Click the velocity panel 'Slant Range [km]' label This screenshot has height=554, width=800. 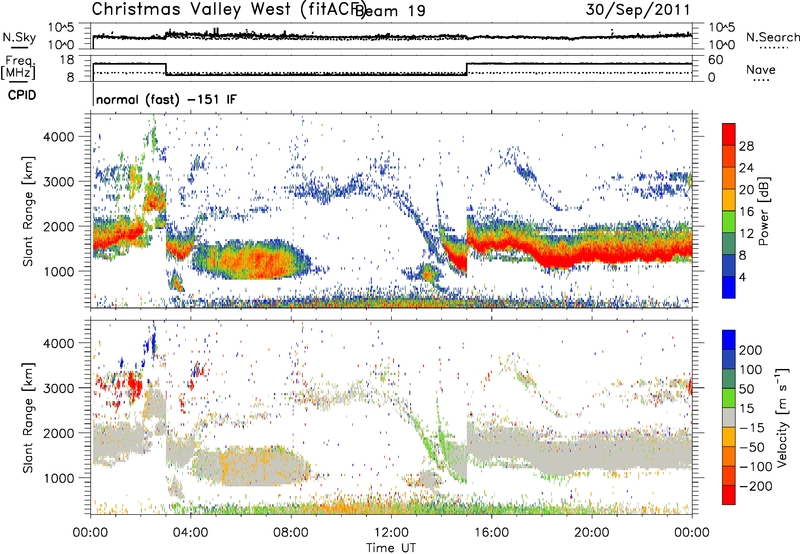pyautogui.click(x=28, y=418)
